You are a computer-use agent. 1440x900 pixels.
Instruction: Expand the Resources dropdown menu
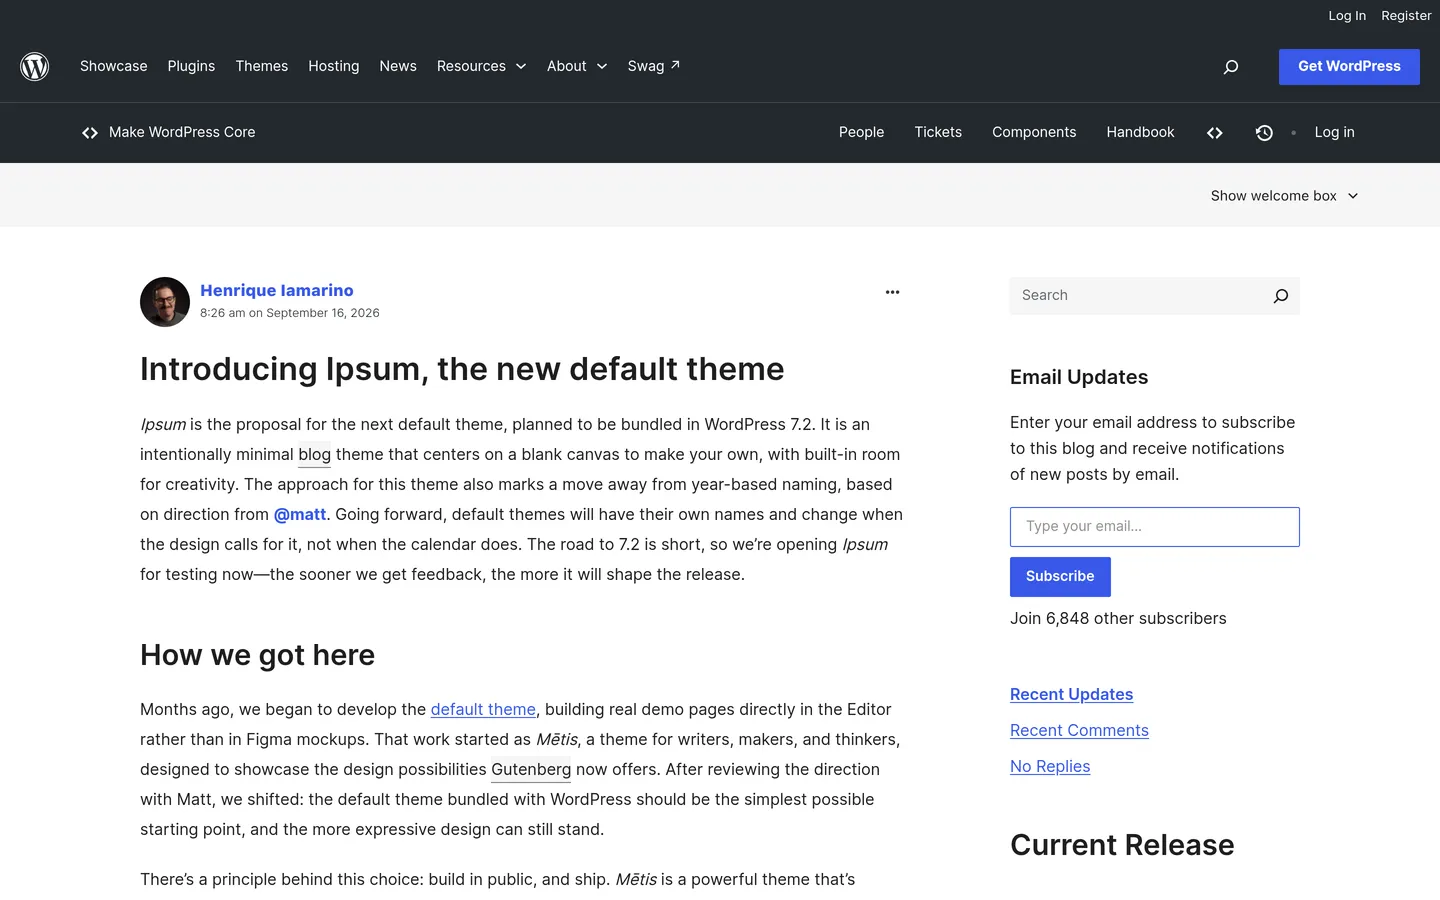481,66
